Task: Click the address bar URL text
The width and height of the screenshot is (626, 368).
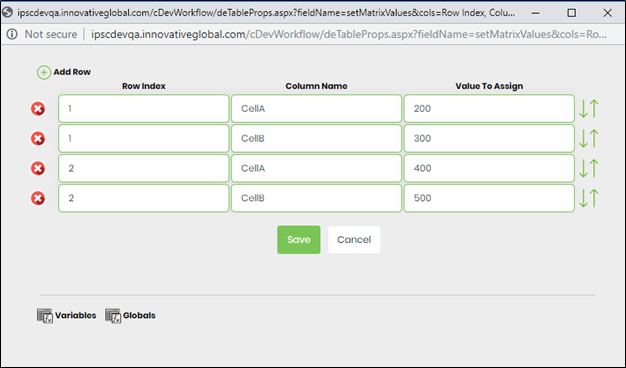Action: tap(349, 34)
